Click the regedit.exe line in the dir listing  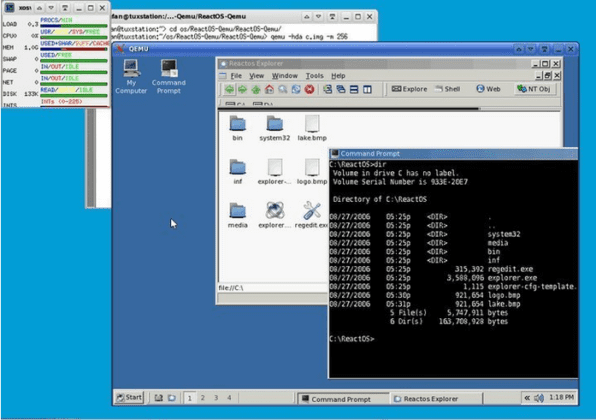click(431, 269)
